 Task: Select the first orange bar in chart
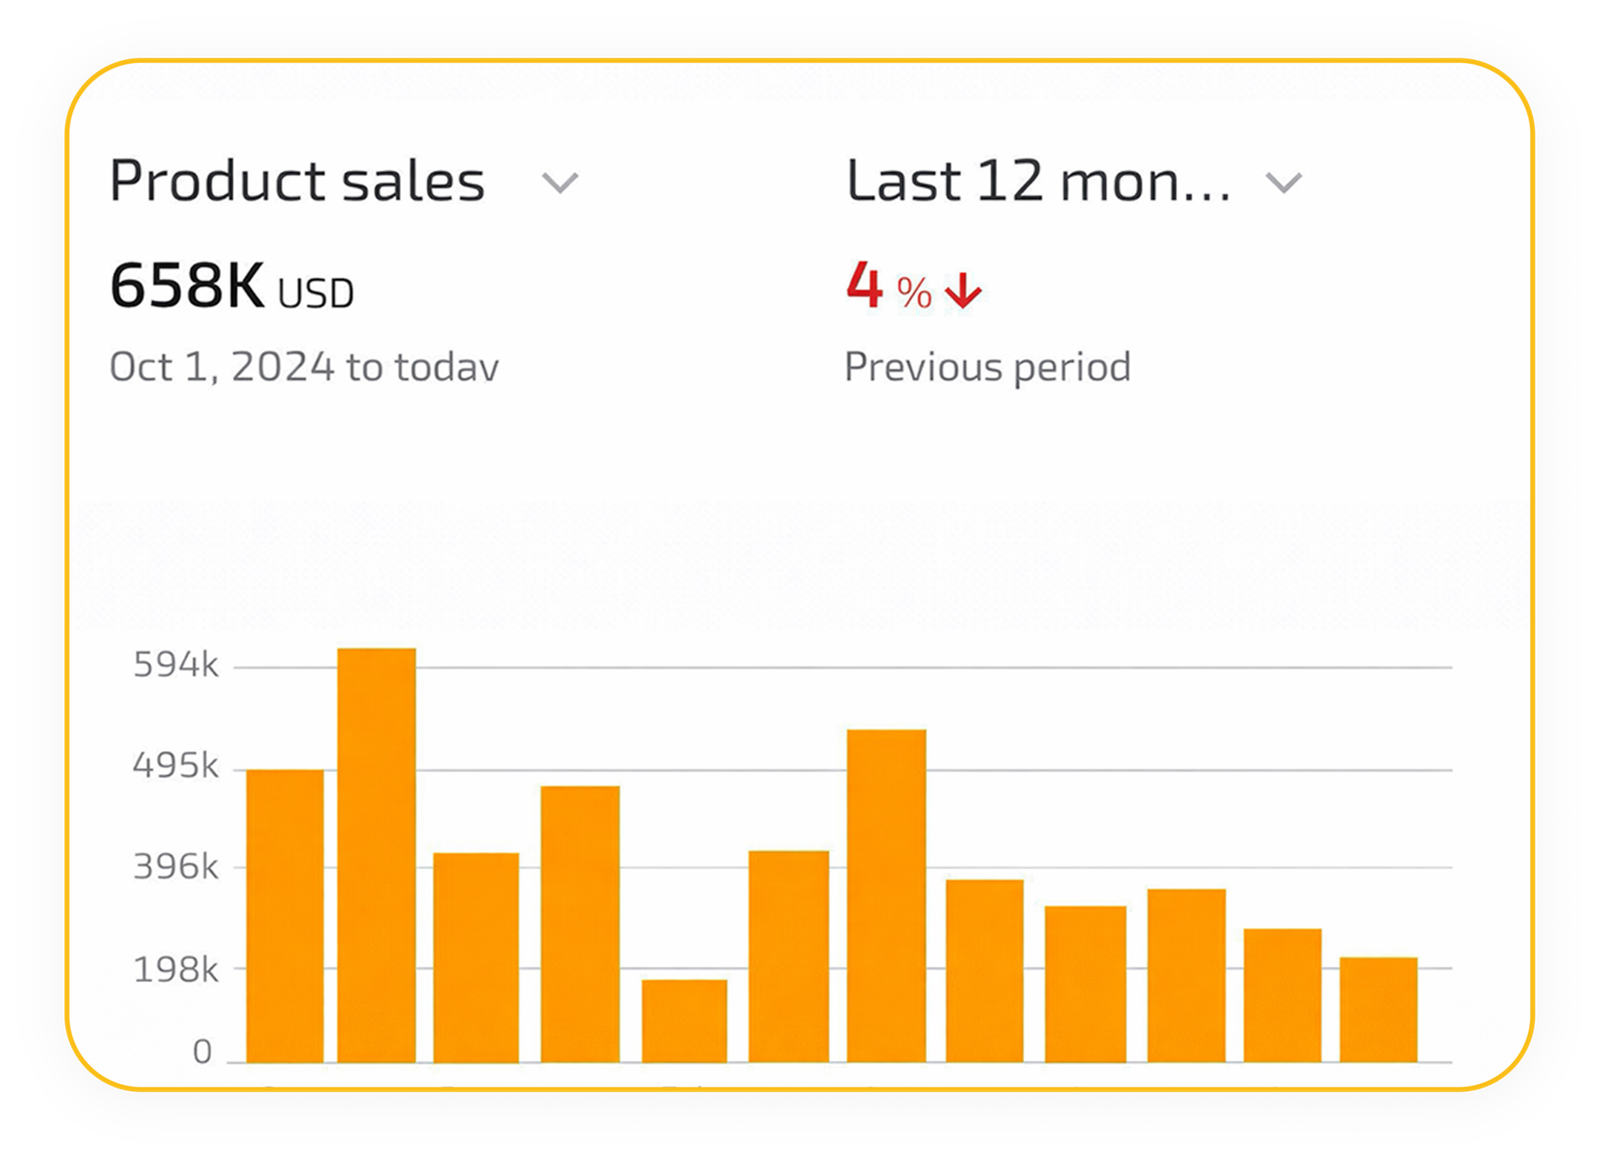pyautogui.click(x=285, y=915)
